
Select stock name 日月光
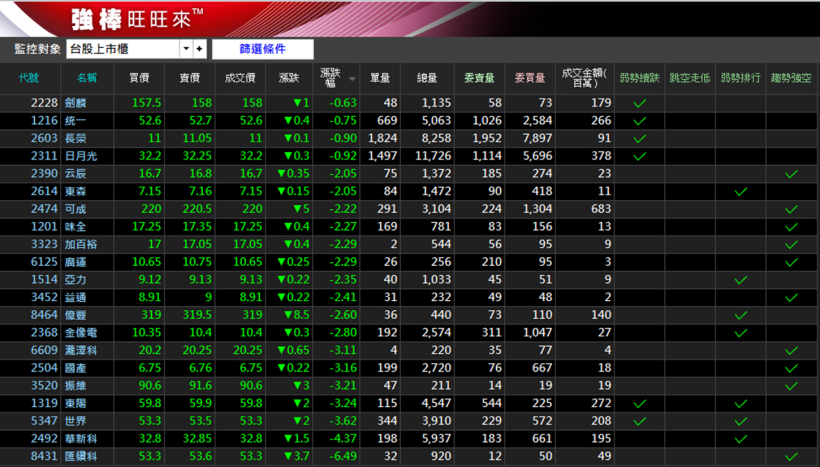pyautogui.click(x=81, y=156)
